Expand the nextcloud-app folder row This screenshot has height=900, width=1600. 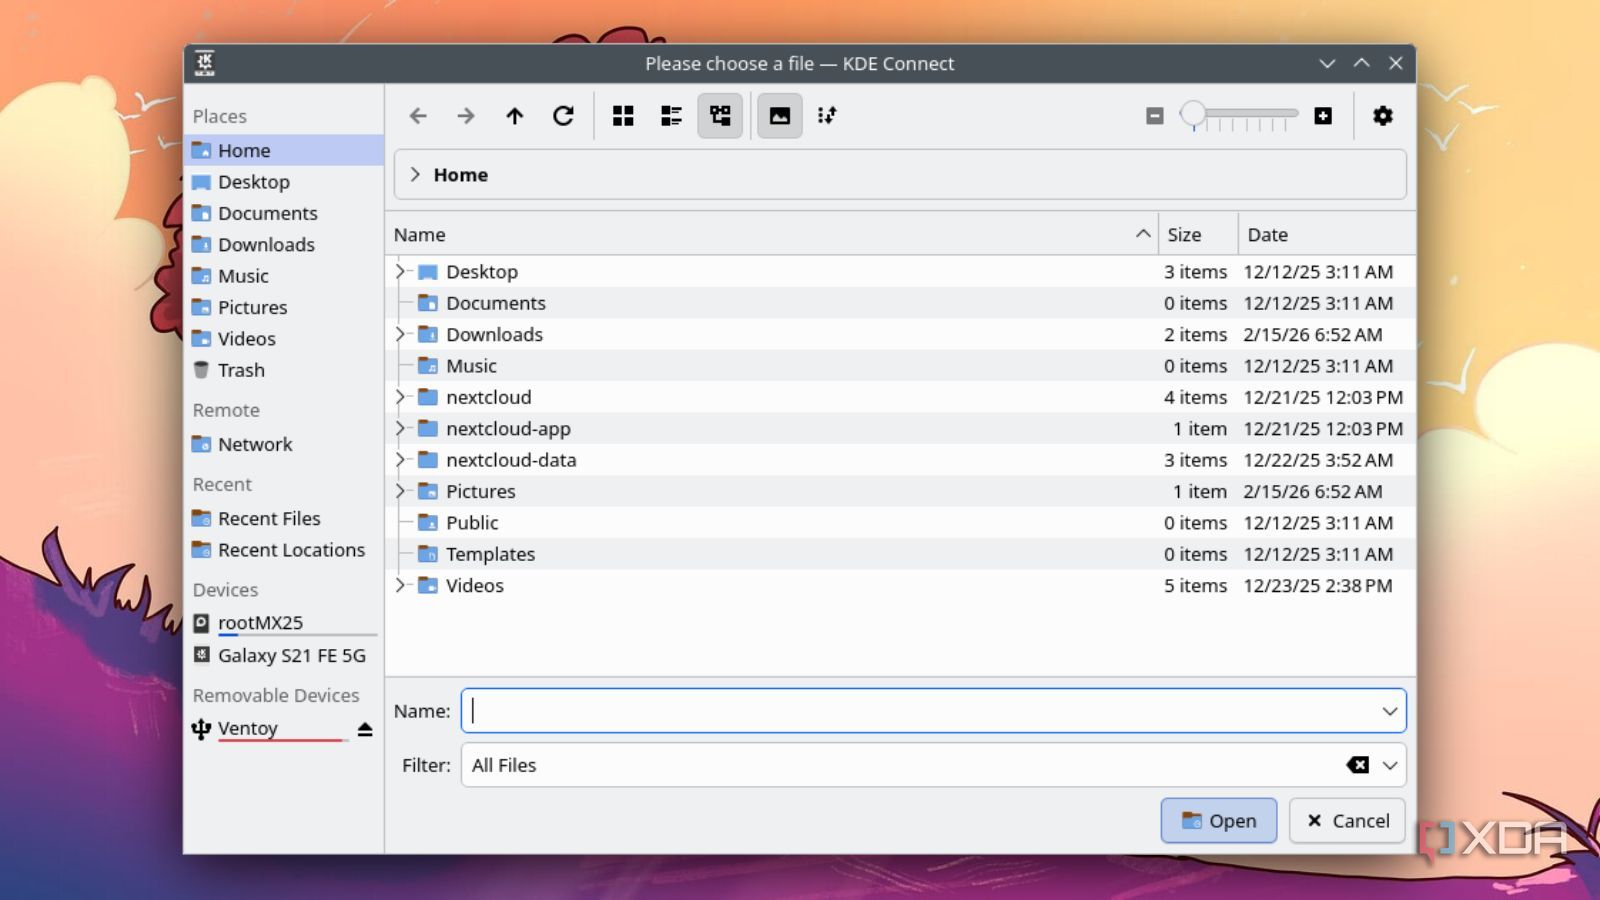[x=401, y=429]
